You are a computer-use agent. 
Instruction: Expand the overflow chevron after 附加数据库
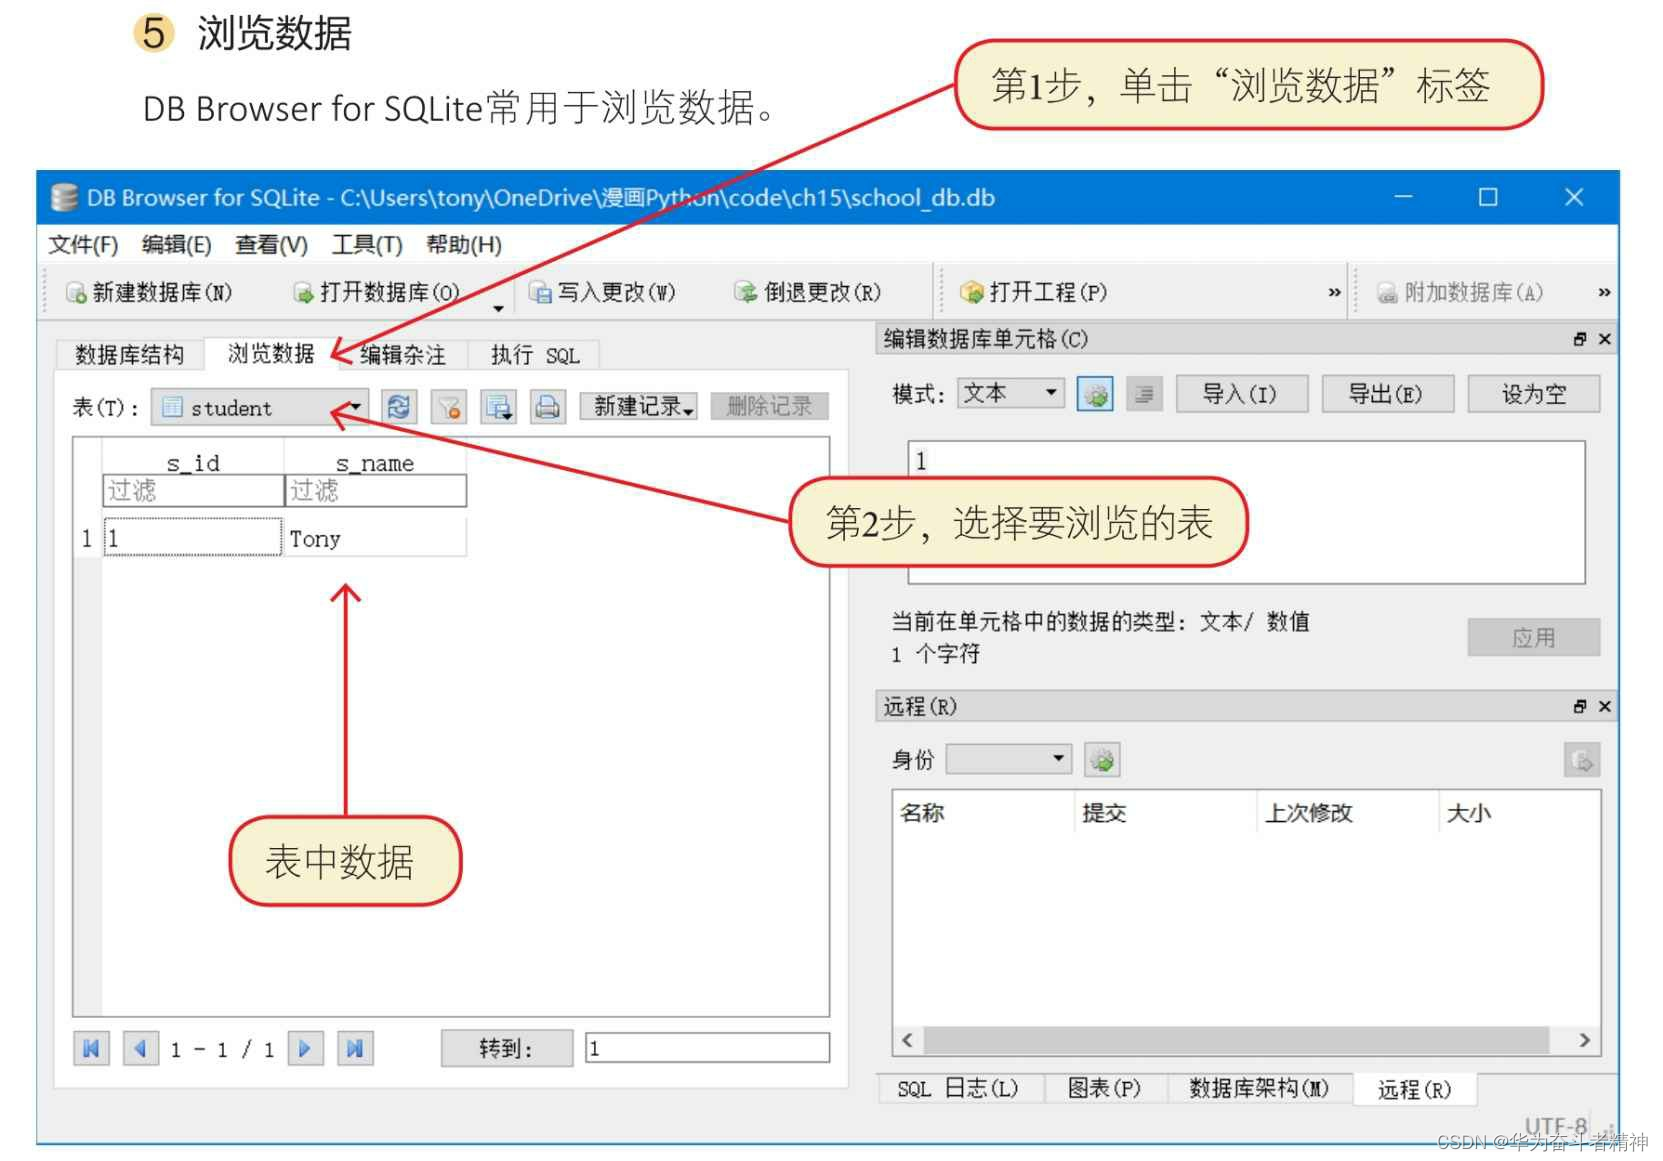click(1604, 292)
